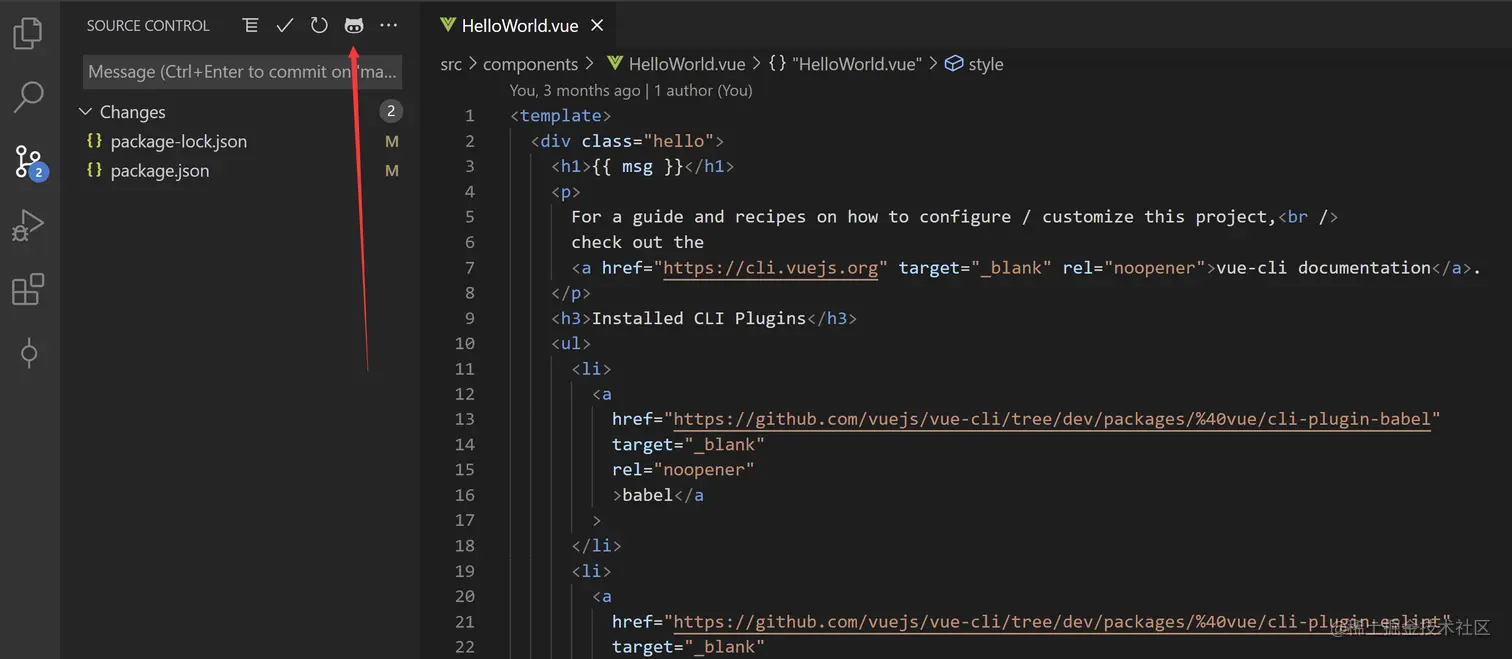Close the HelloWorld.vue tab
1512x659 pixels.
point(597,26)
